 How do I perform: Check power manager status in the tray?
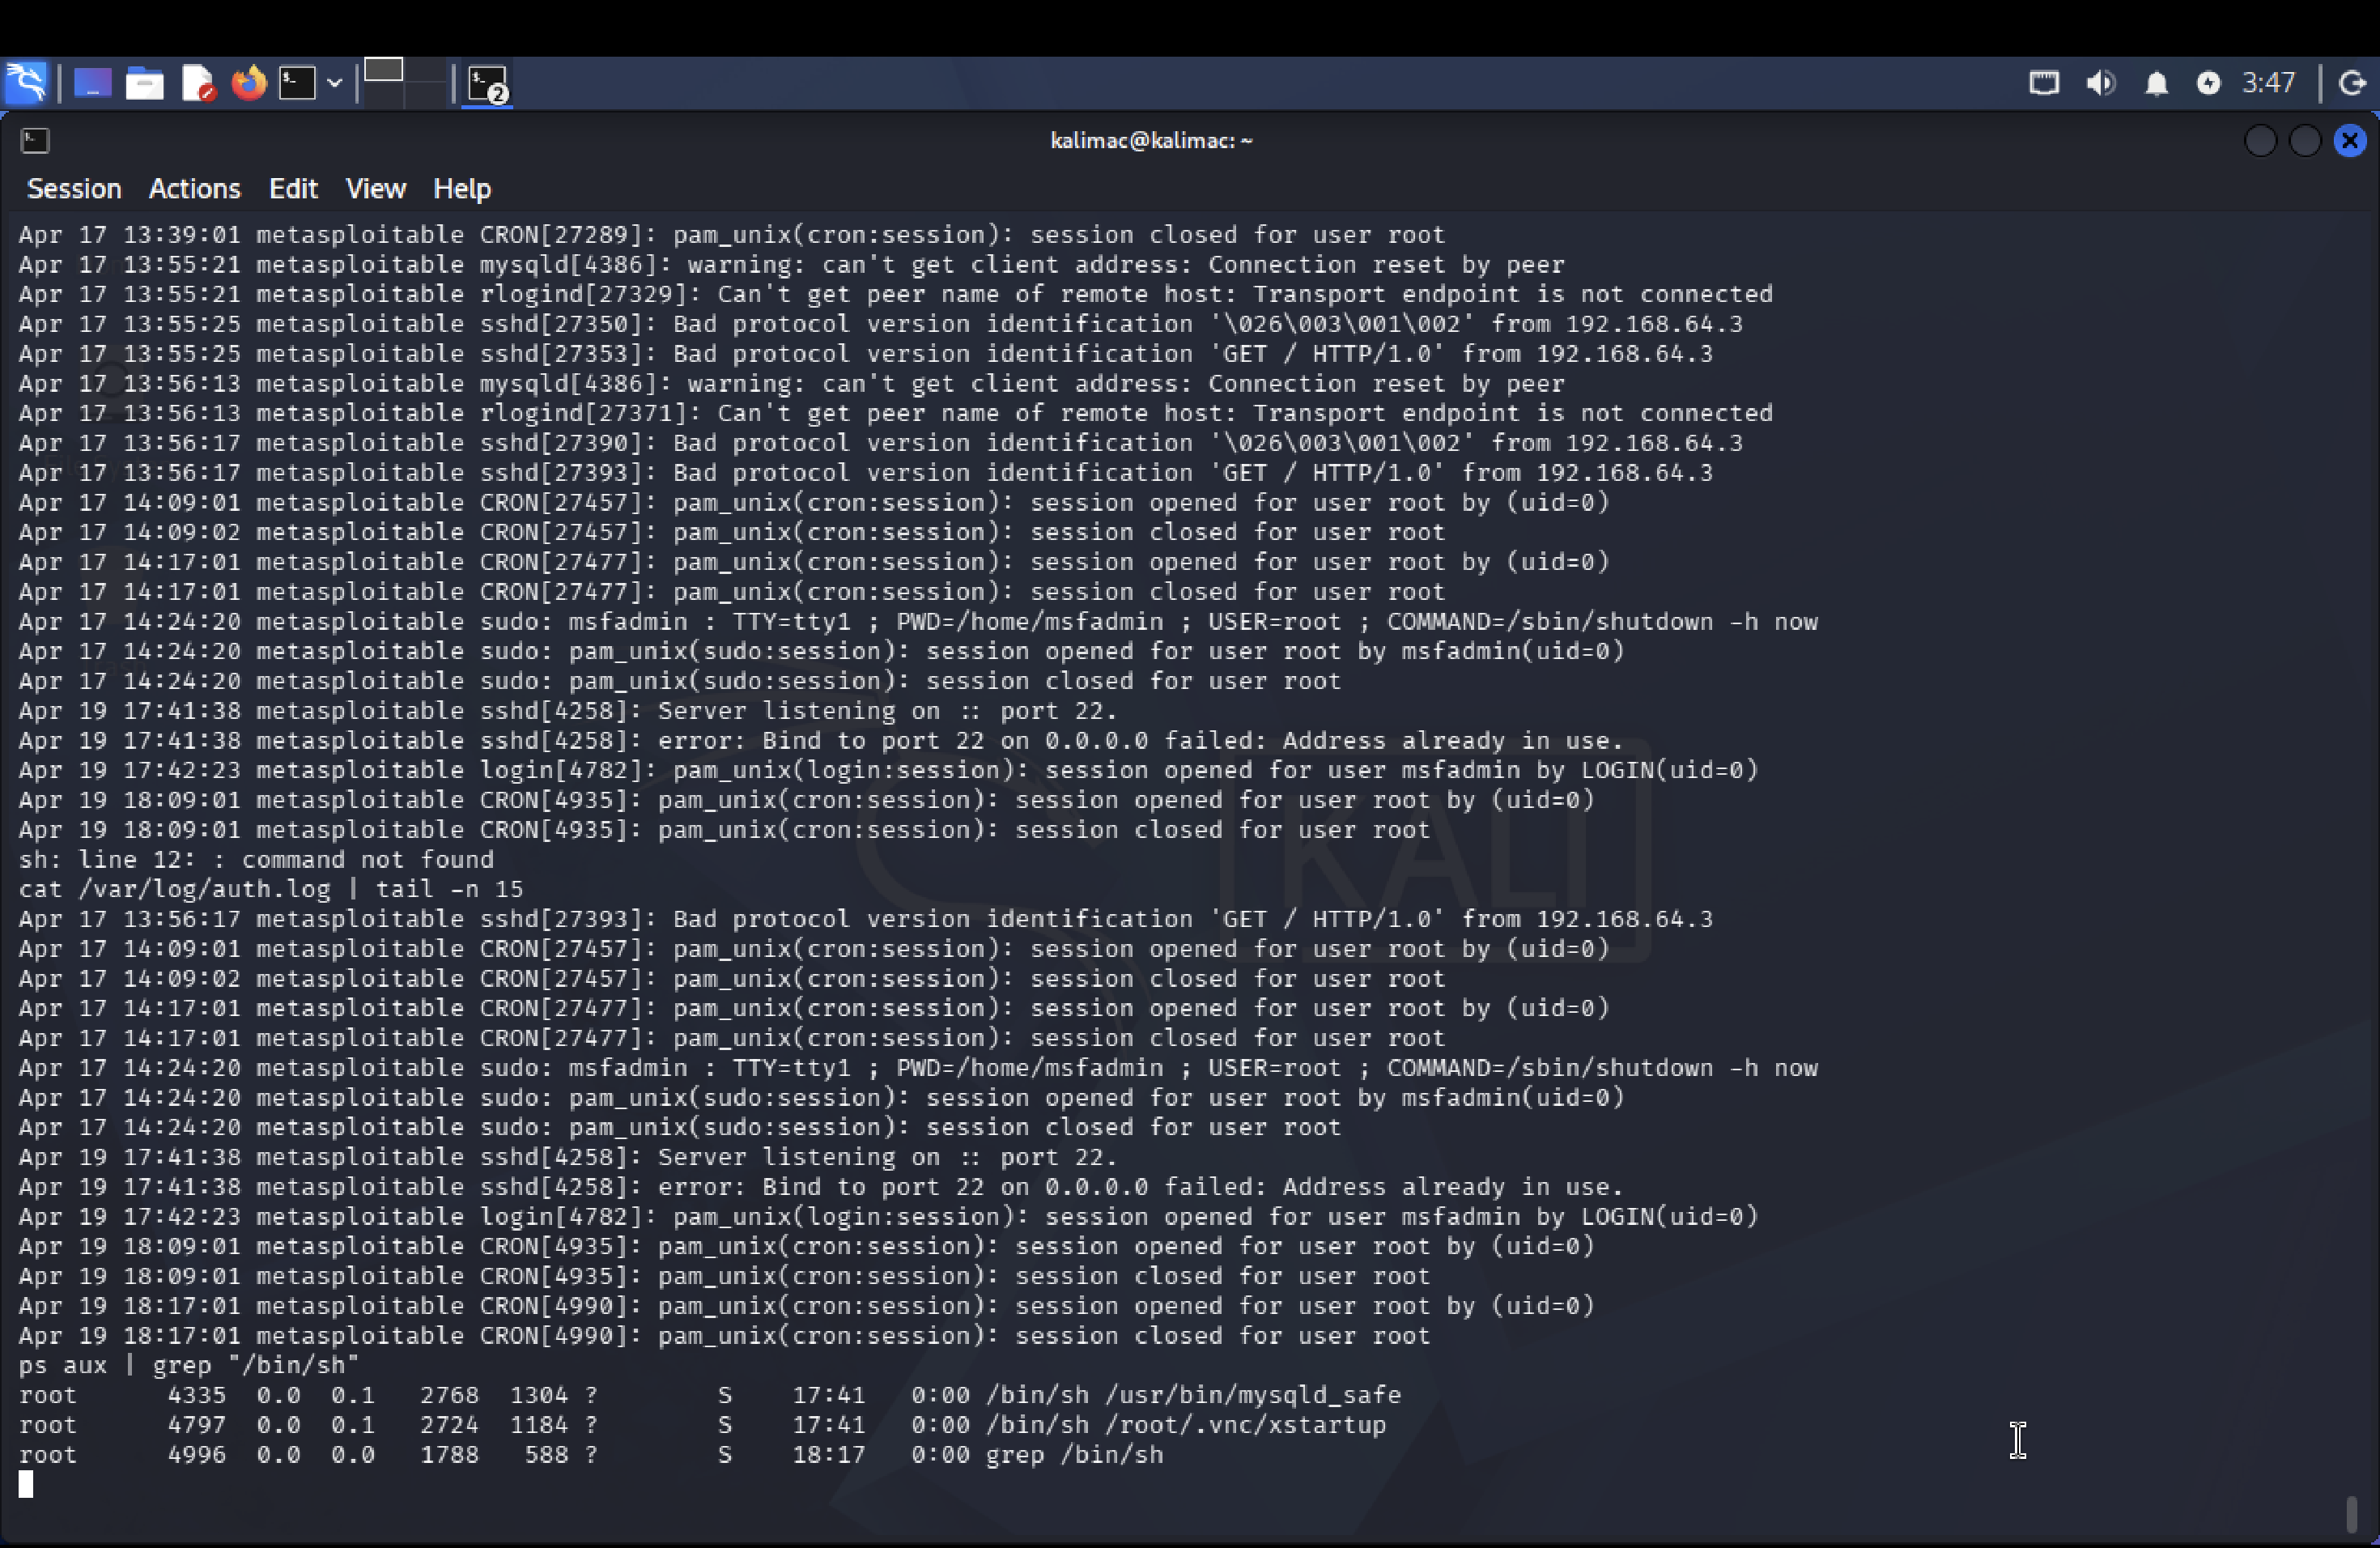[2209, 83]
